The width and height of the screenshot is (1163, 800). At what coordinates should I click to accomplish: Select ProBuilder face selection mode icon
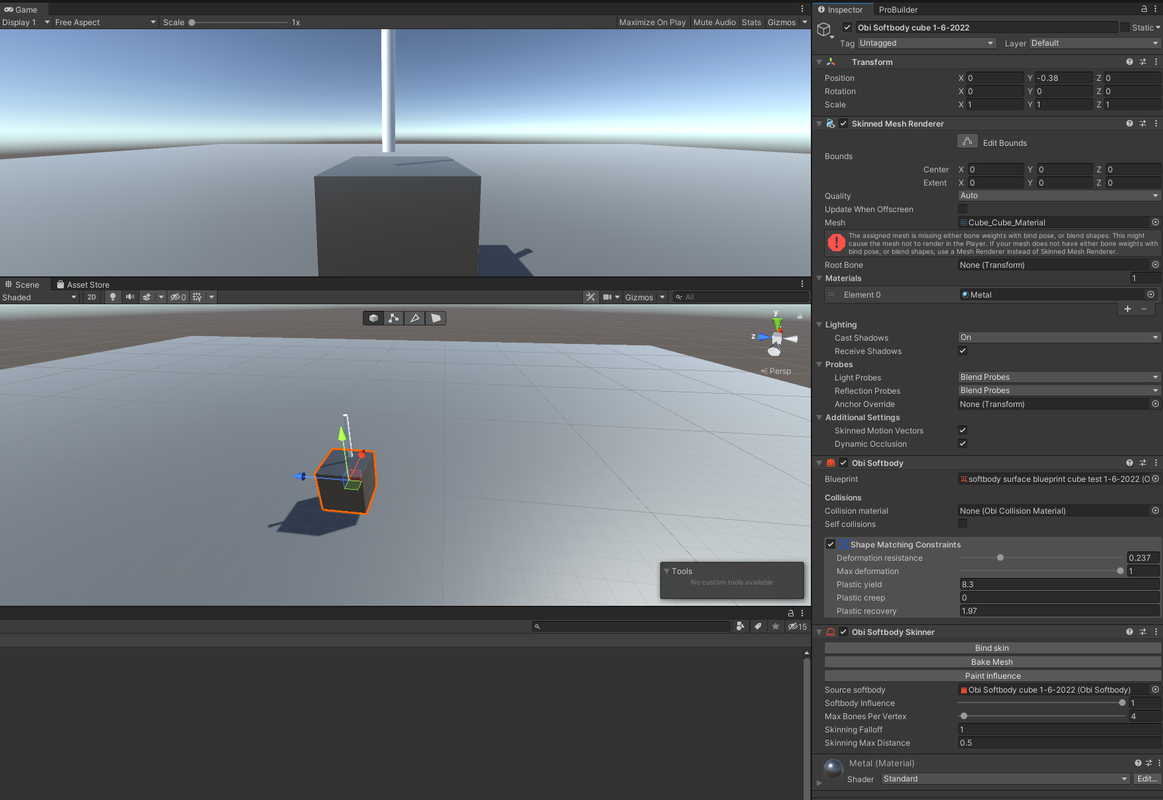435,318
